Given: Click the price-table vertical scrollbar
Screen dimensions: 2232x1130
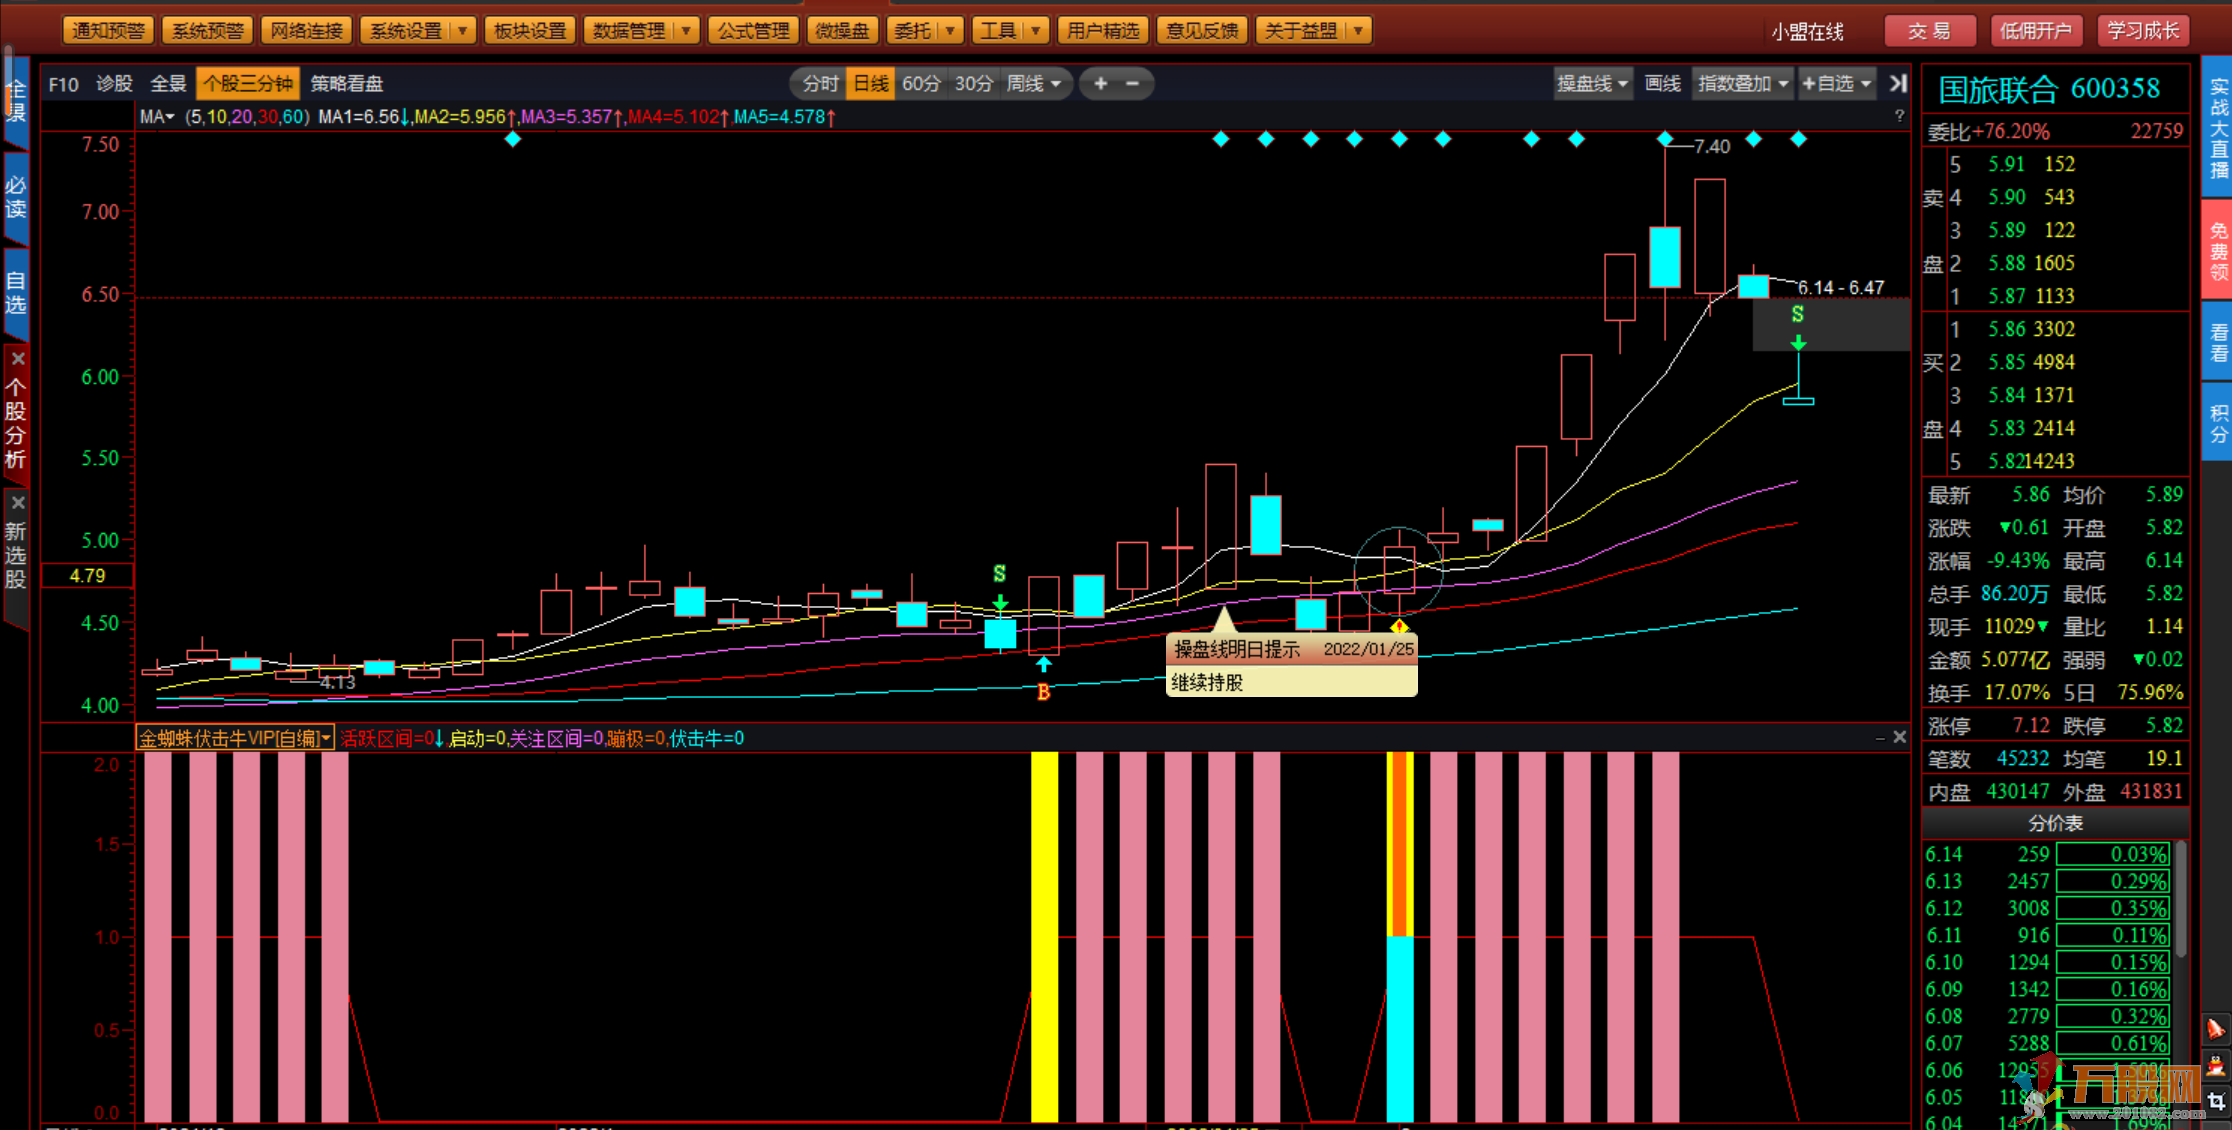Looking at the screenshot, I should click(2181, 900).
